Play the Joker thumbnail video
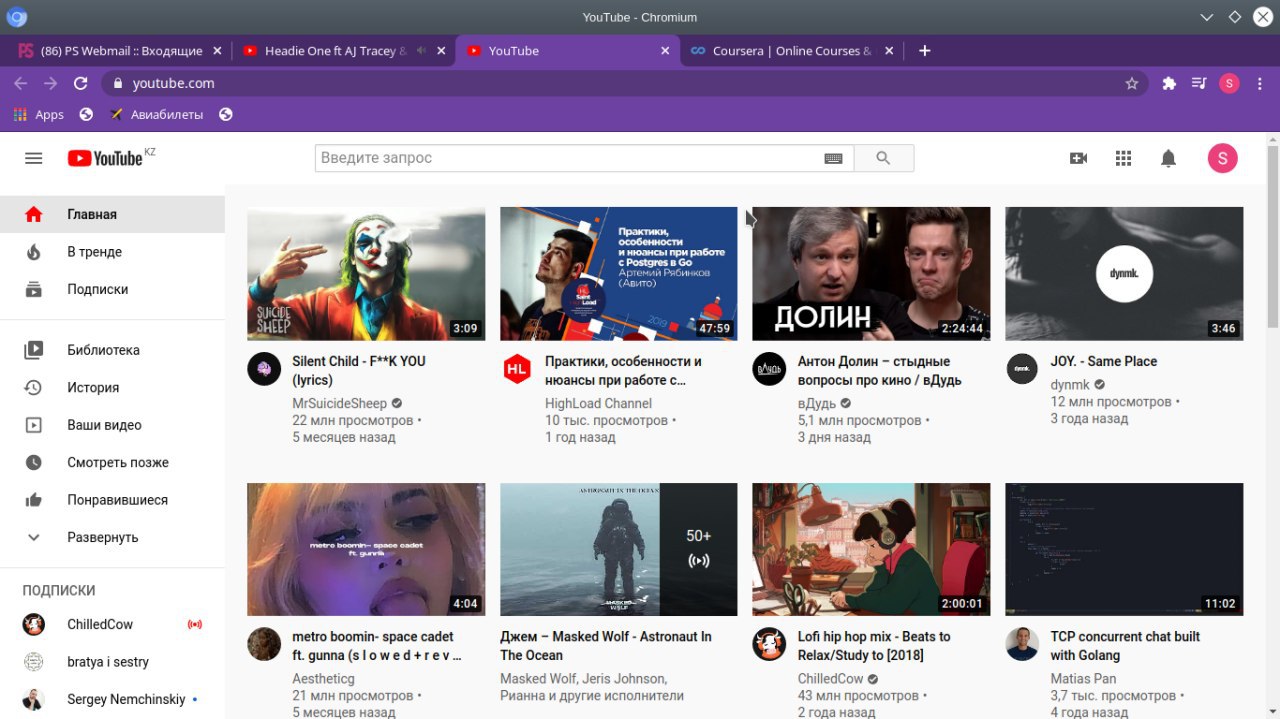Viewport: 1280px width, 719px height. pos(366,274)
